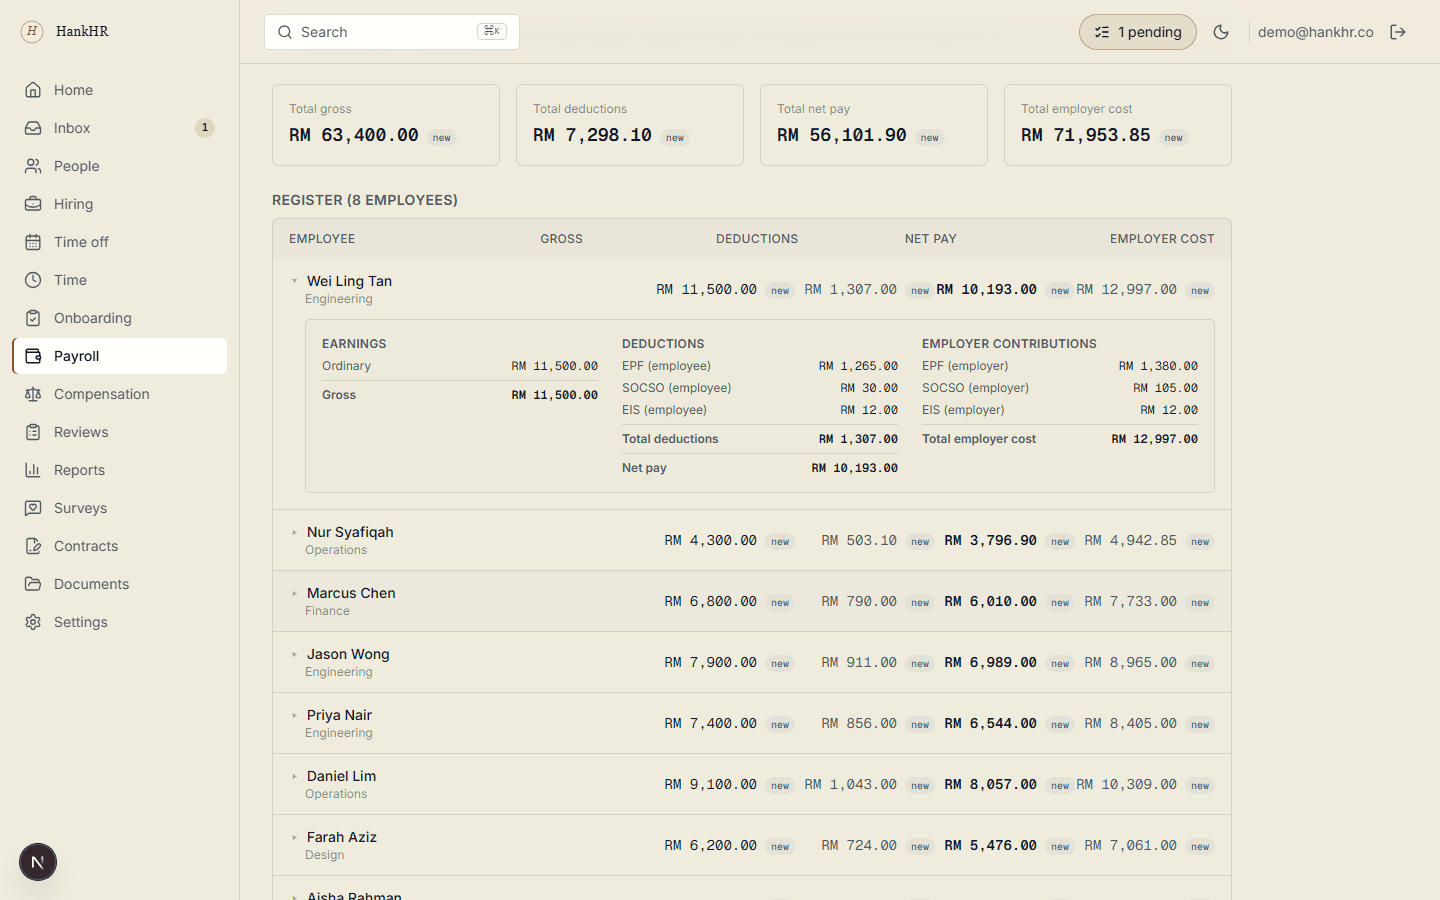The height and width of the screenshot is (900, 1440).
Task: Select Compensation in the sidebar
Action: 120,394
